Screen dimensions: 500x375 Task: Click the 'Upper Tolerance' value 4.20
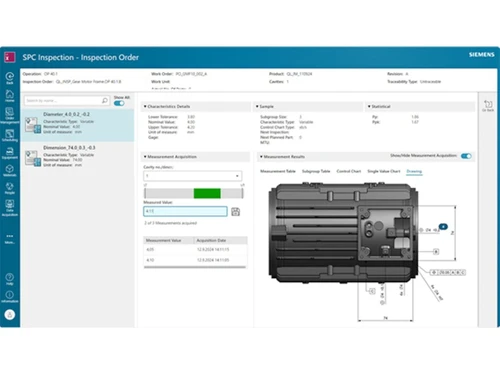coord(191,127)
